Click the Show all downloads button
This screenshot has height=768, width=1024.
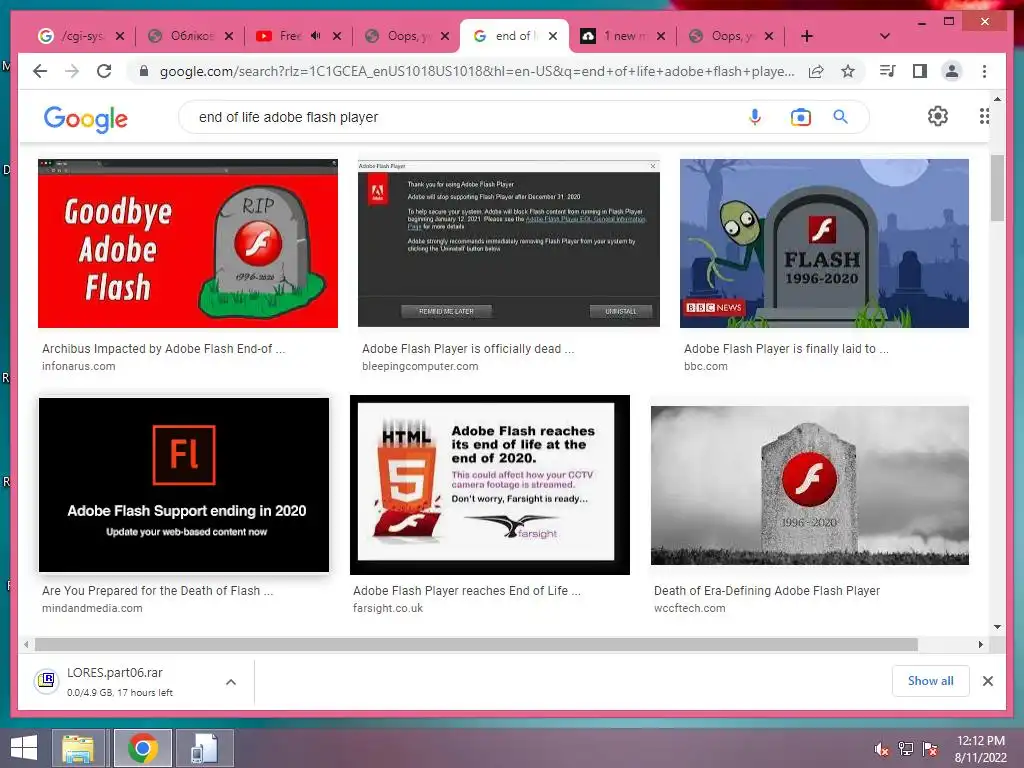930,681
